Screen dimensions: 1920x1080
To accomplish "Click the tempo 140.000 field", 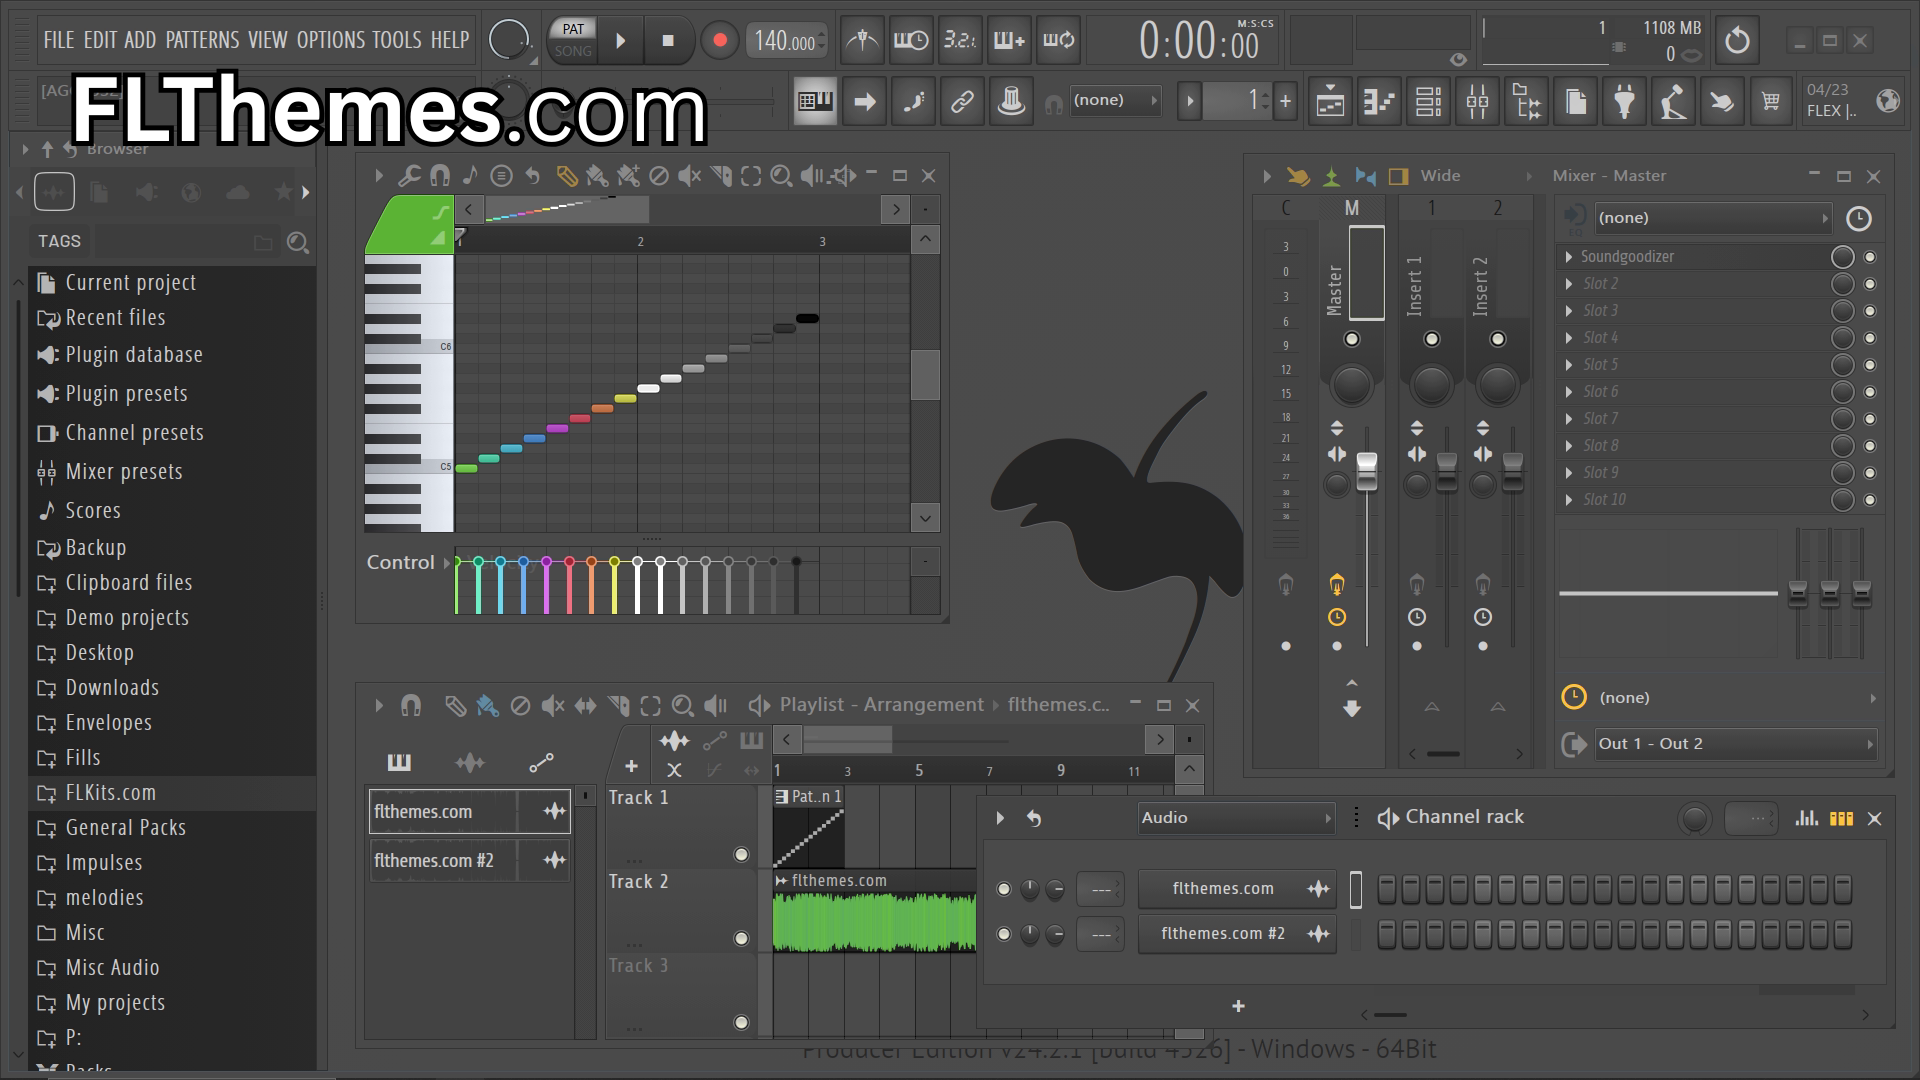I will pyautogui.click(x=786, y=41).
